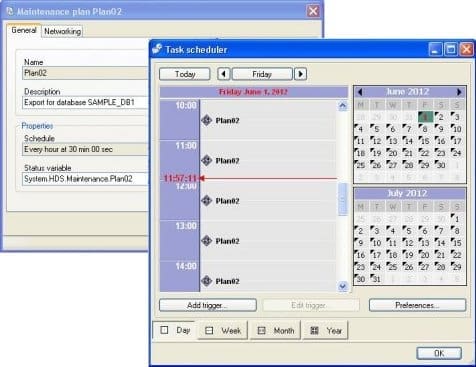Click the Schedule field Every hour
The height and width of the screenshot is (367, 476).
(x=85, y=149)
